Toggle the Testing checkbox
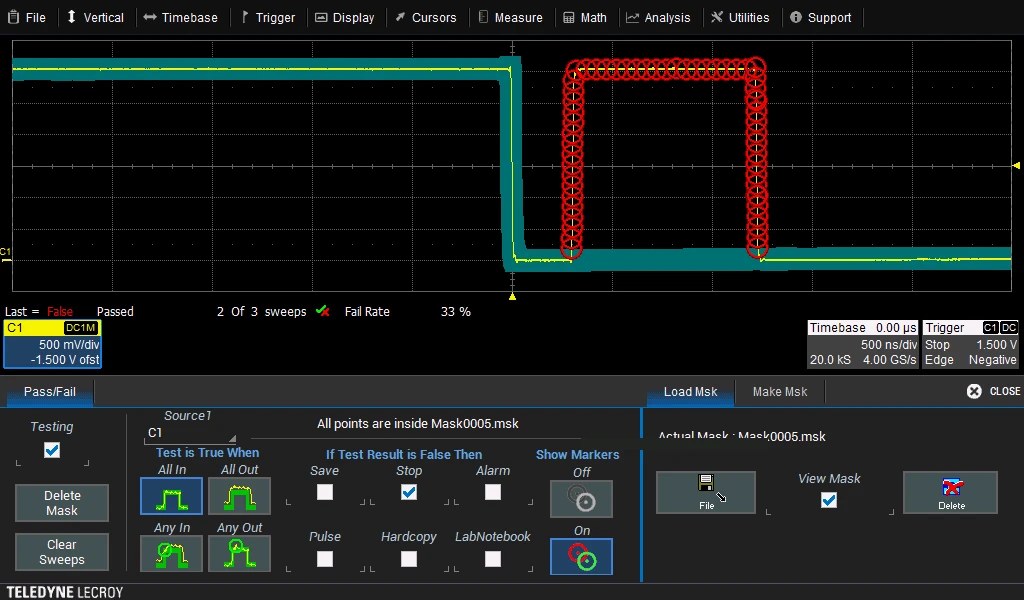Viewport: 1024px width, 600px height. pos(52,450)
